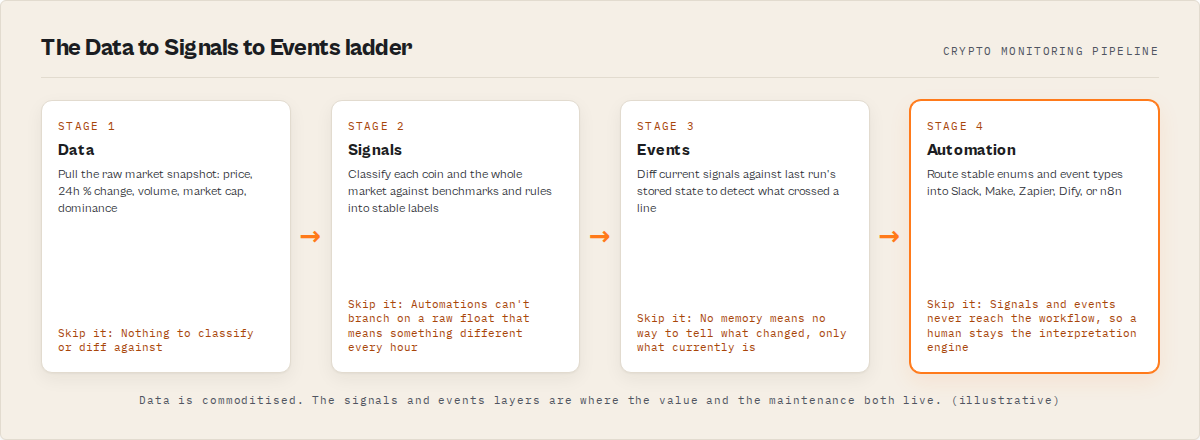Click the Data card's Skip it note
The width and height of the screenshot is (1200, 440).
tap(156, 340)
